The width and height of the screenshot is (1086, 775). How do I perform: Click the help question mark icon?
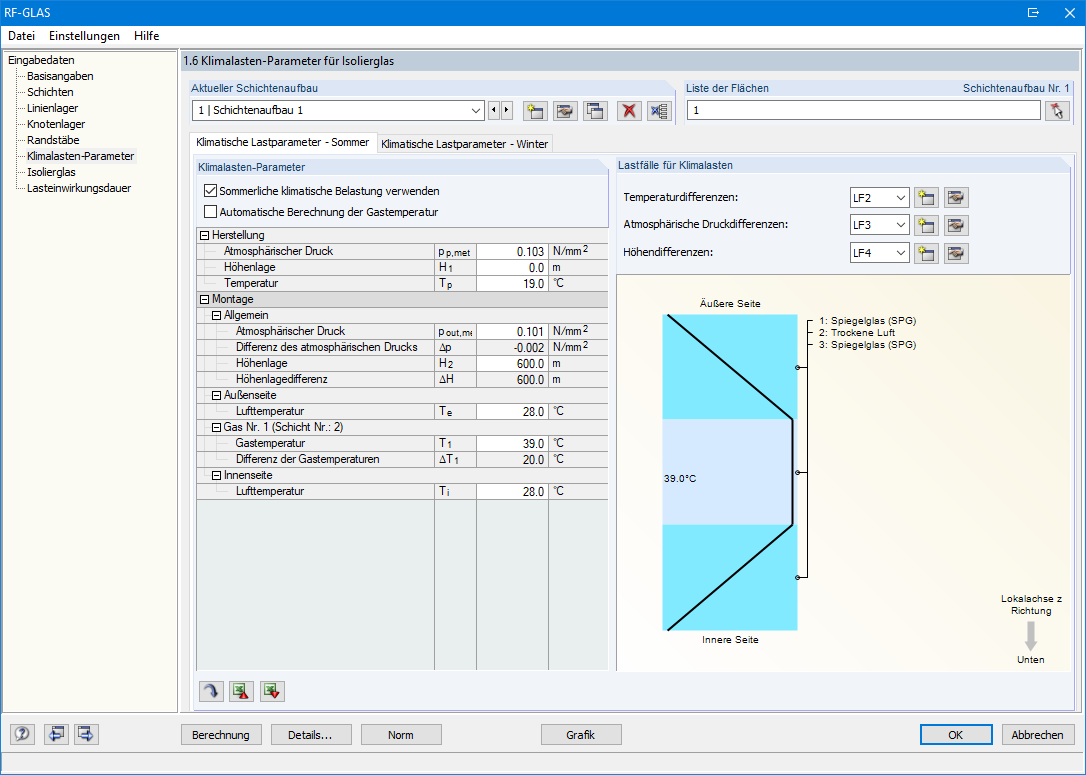22,734
